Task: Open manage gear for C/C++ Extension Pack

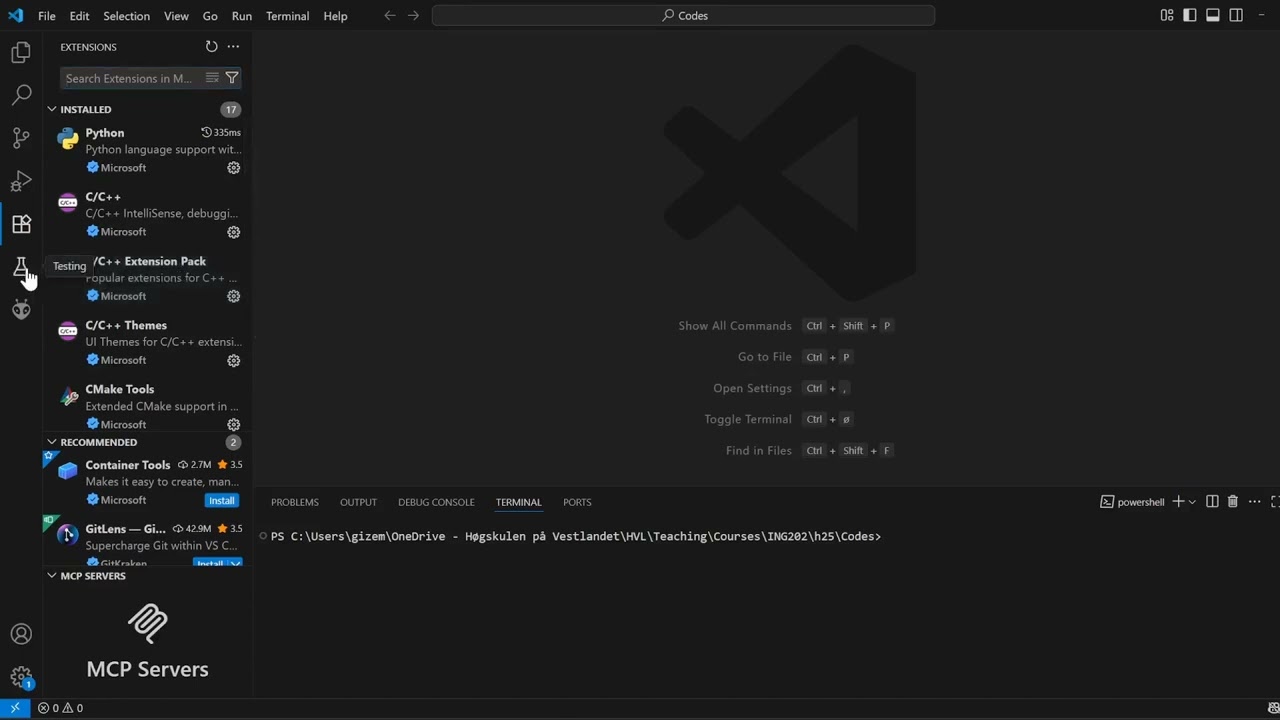Action: click(233, 296)
